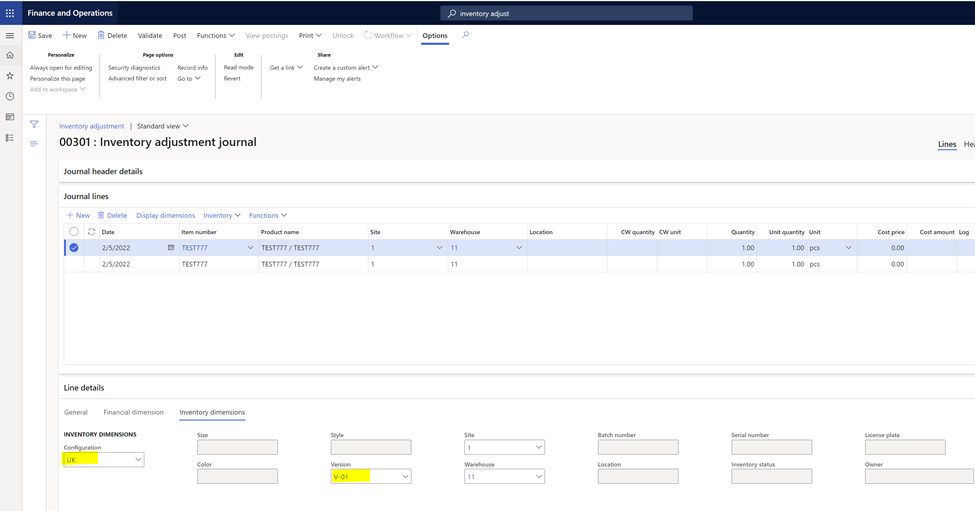Image resolution: width=975 pixels, height=511 pixels.
Task: Select the Options tab
Action: click(x=435, y=35)
